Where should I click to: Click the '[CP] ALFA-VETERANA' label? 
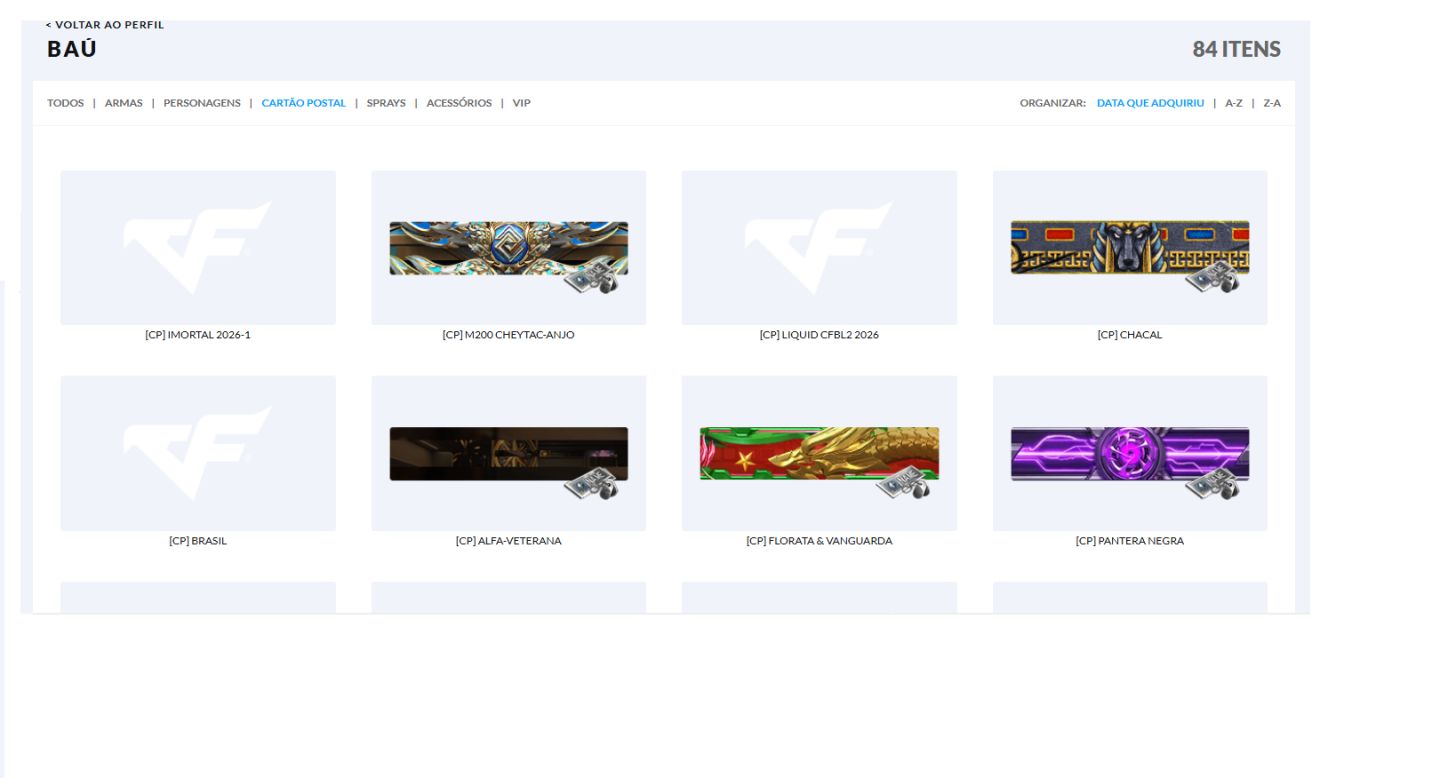509,541
